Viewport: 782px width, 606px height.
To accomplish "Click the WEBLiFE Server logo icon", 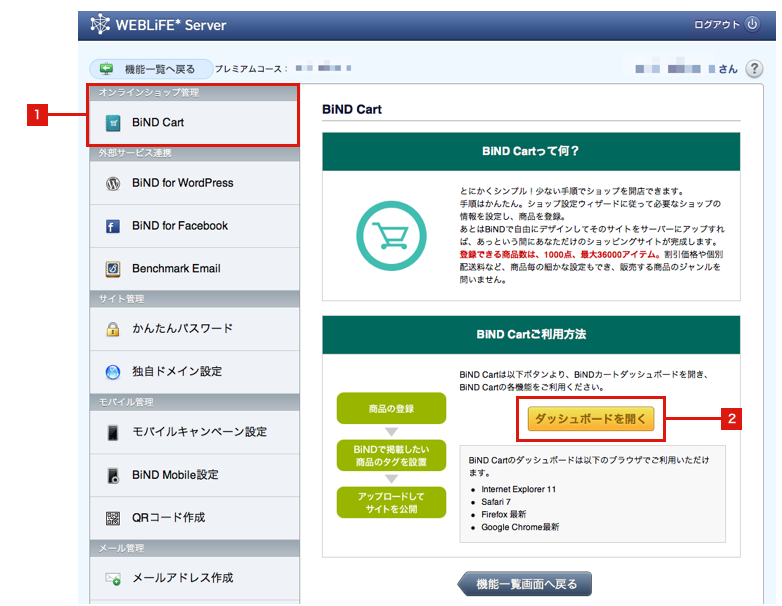I will click(100, 24).
